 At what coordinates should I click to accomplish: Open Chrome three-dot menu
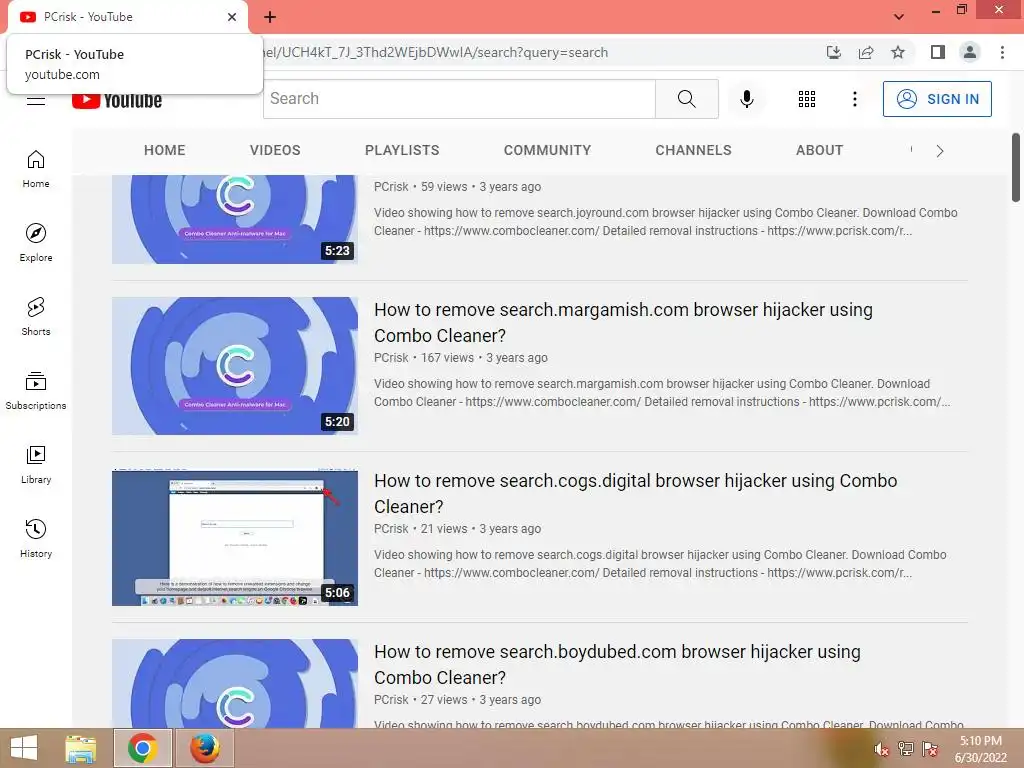pos(1002,52)
